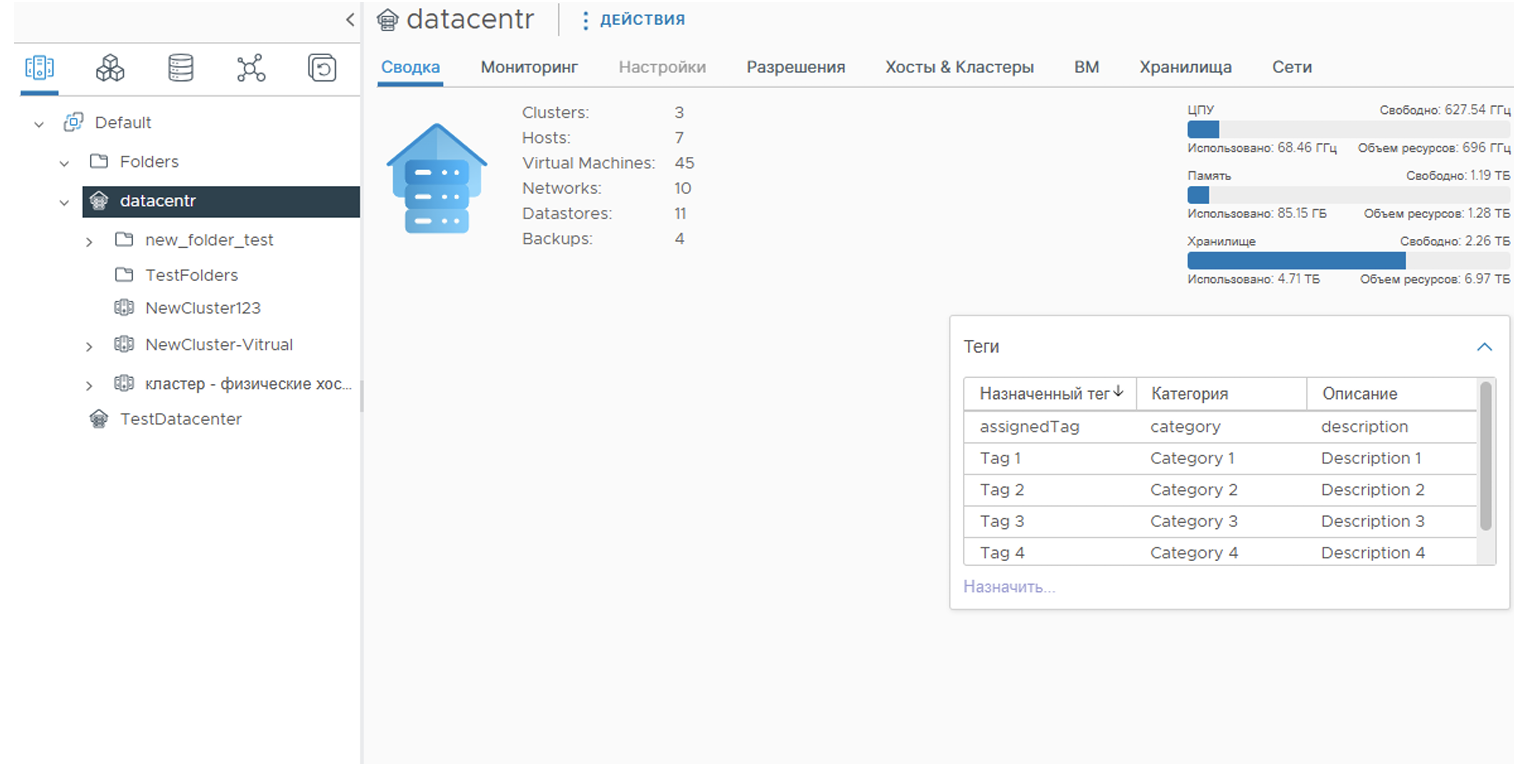The height and width of the screenshot is (764, 1528).
Task: Open the Хосты & Кластеры tab
Action: coord(959,67)
